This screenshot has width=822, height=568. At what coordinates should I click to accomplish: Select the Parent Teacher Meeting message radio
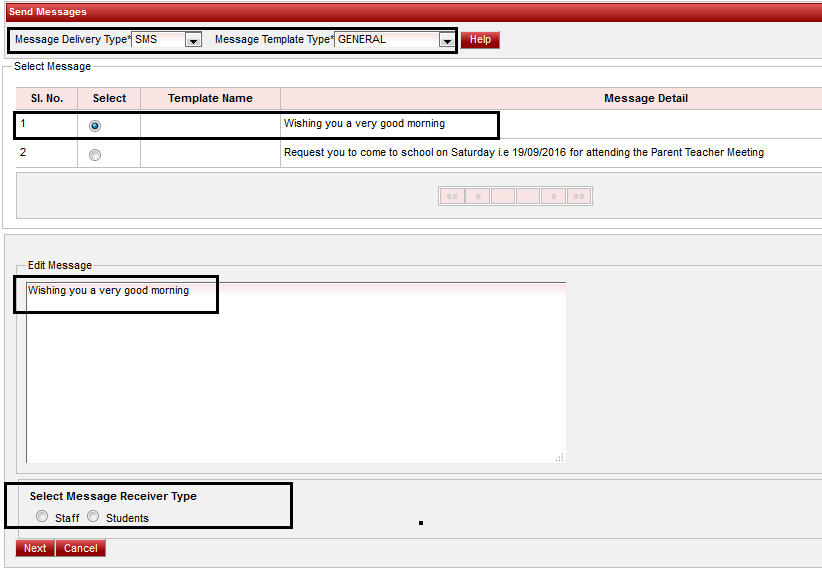click(x=95, y=155)
